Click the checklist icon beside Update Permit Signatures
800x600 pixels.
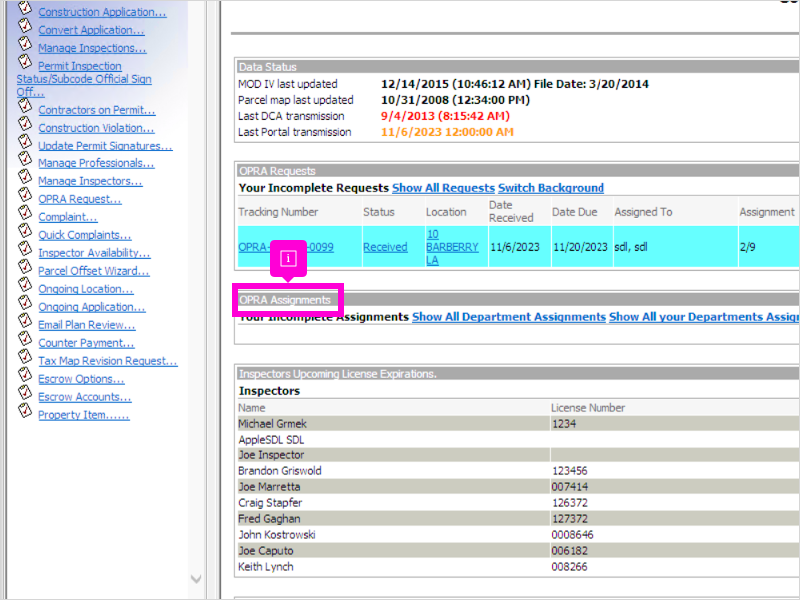click(x=25, y=141)
